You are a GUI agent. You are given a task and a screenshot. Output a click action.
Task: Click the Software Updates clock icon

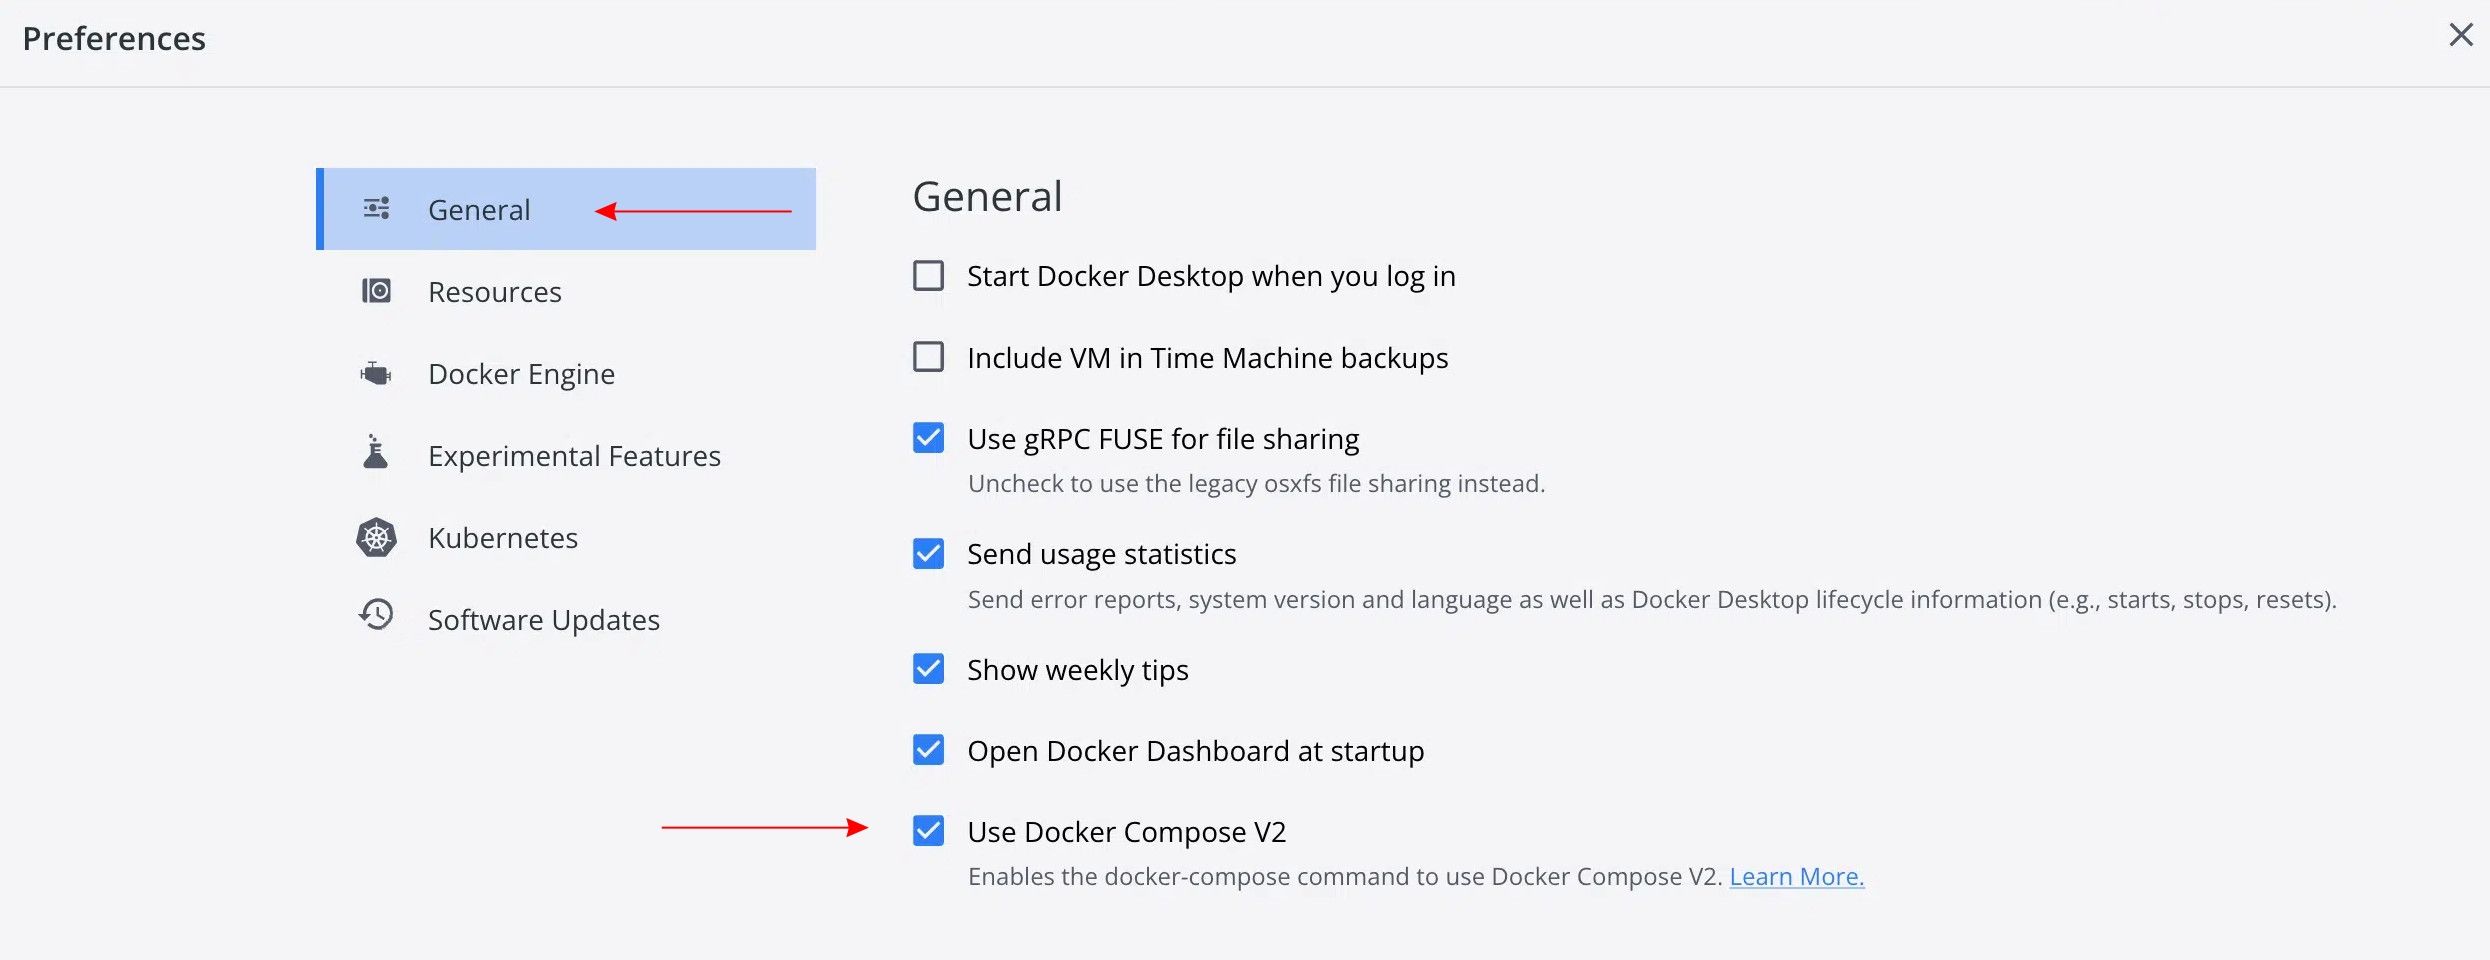[x=377, y=614]
